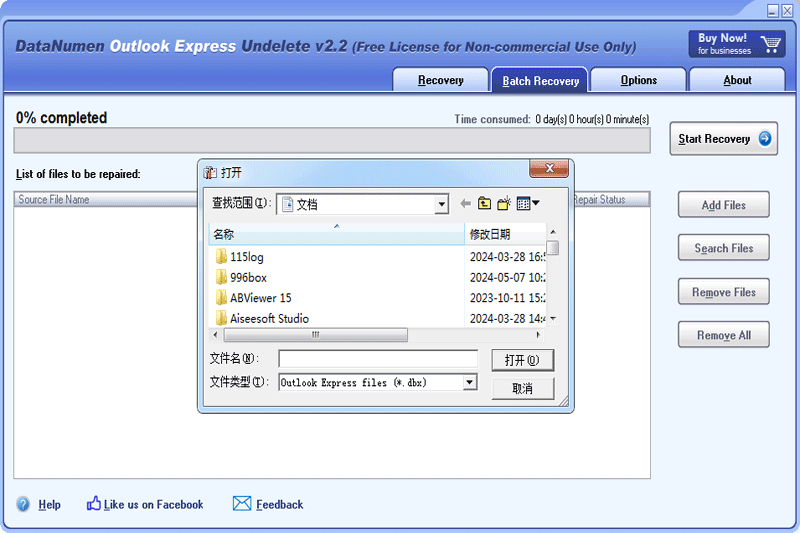Click the horizontal scrollbar thumb in file list

click(316, 335)
